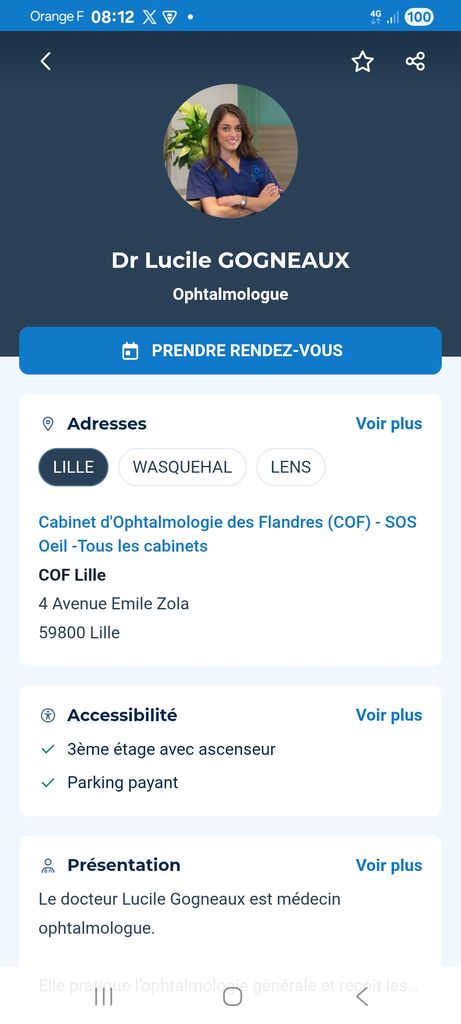Screen dimensions: 461x1024
Task: Tap the accessibility person icon
Action: tap(48, 715)
